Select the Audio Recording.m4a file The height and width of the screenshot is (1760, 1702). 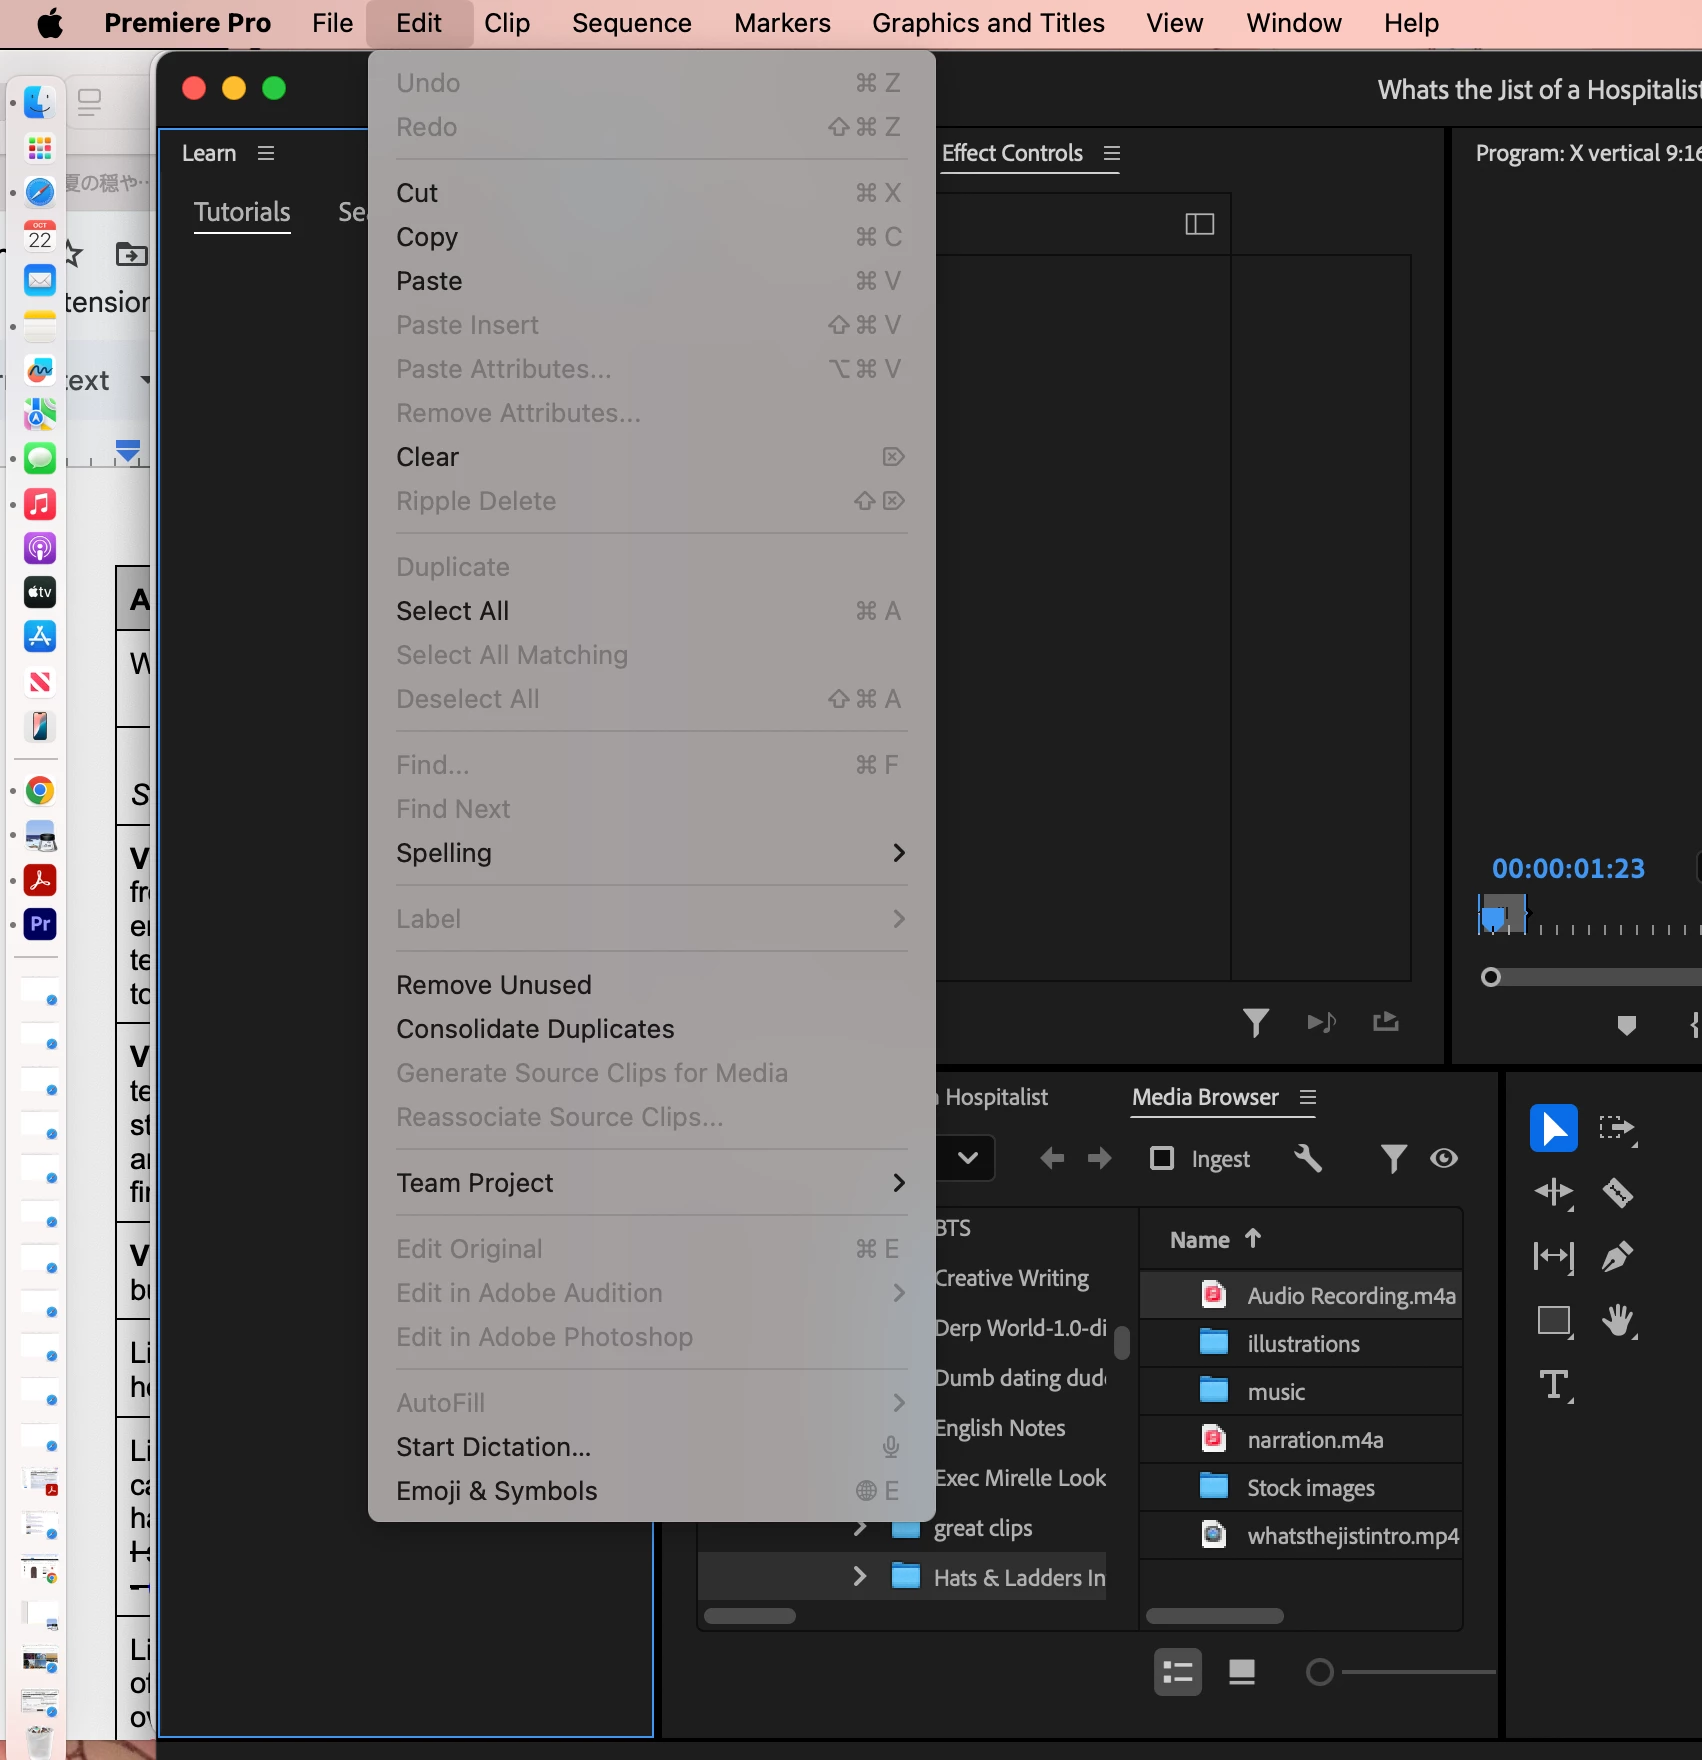click(1301, 1295)
